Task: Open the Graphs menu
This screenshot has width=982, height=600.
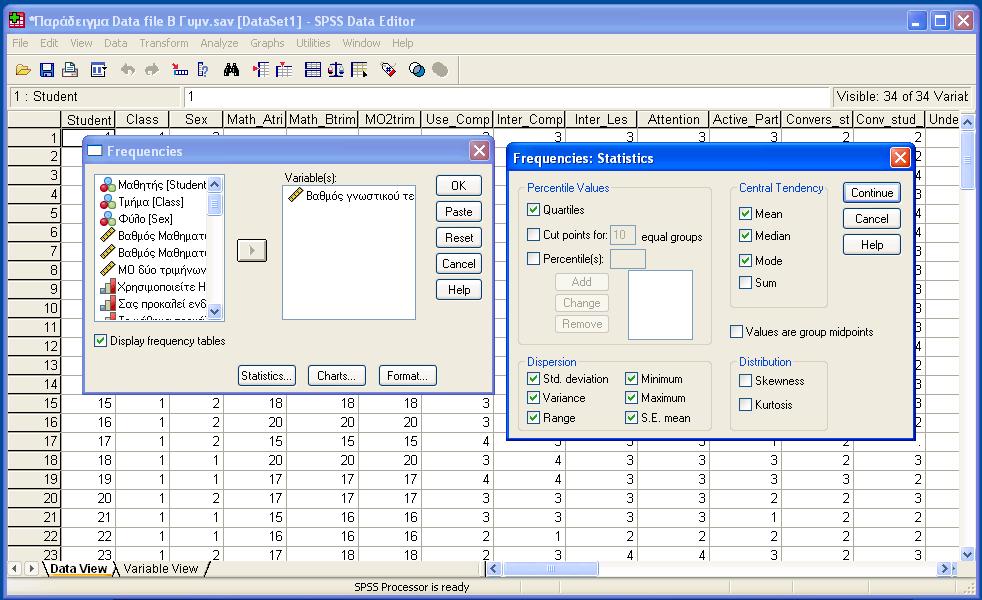Action: [267, 43]
